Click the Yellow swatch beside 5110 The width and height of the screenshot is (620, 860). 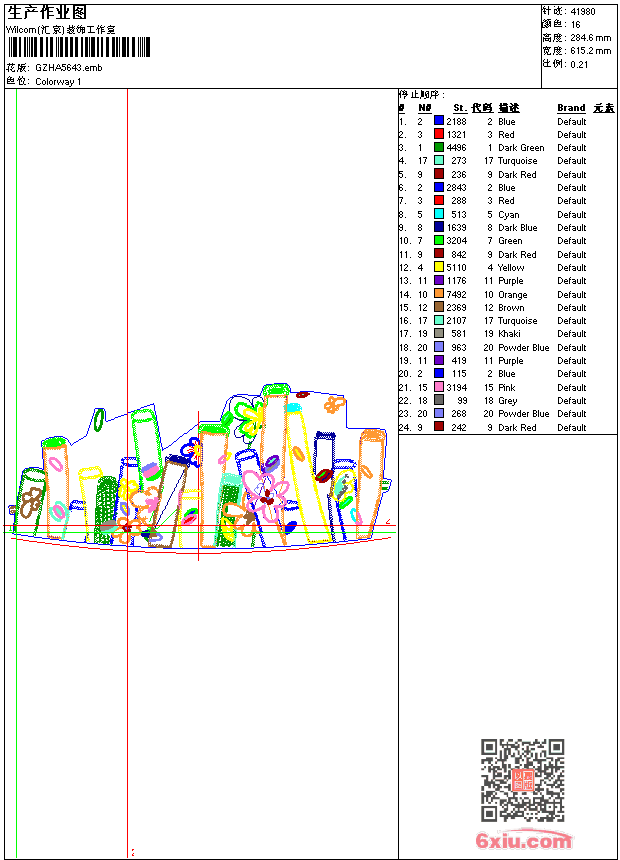[439, 267]
